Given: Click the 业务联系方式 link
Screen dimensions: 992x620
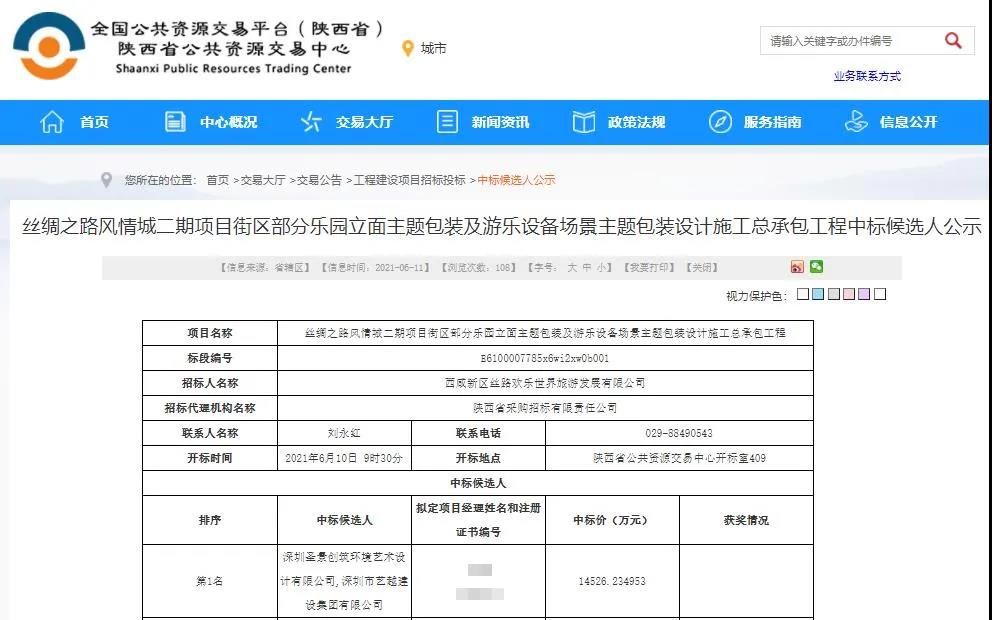Looking at the screenshot, I should click(x=867, y=76).
